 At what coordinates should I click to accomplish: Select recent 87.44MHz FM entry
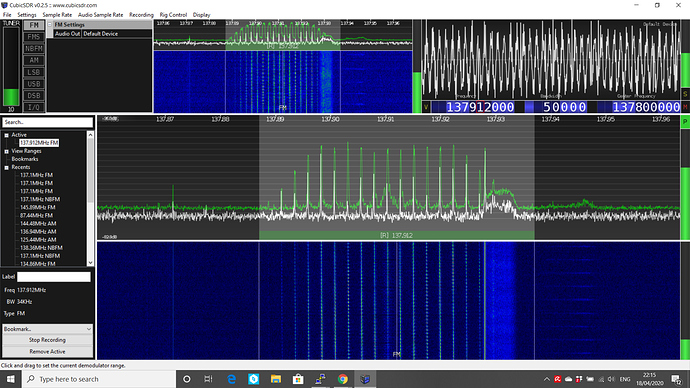[36, 216]
